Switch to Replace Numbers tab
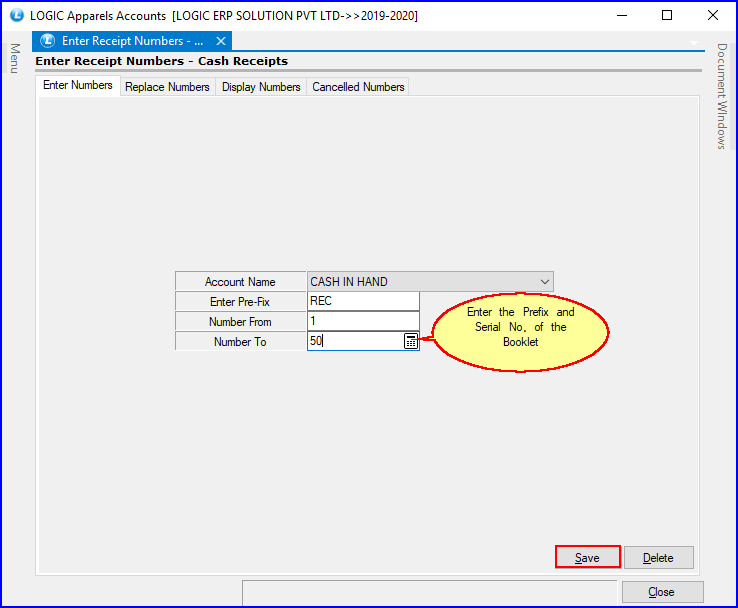 click(x=167, y=87)
